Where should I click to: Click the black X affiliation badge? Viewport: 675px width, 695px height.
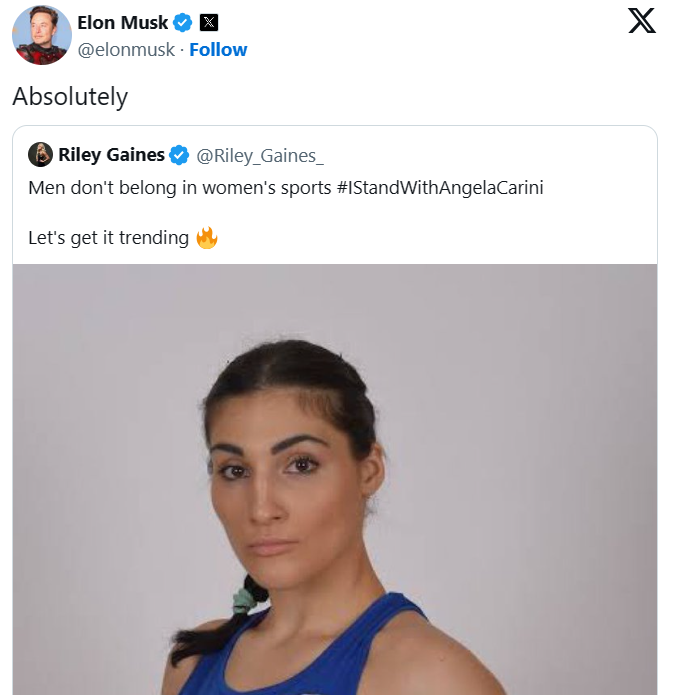tap(209, 22)
